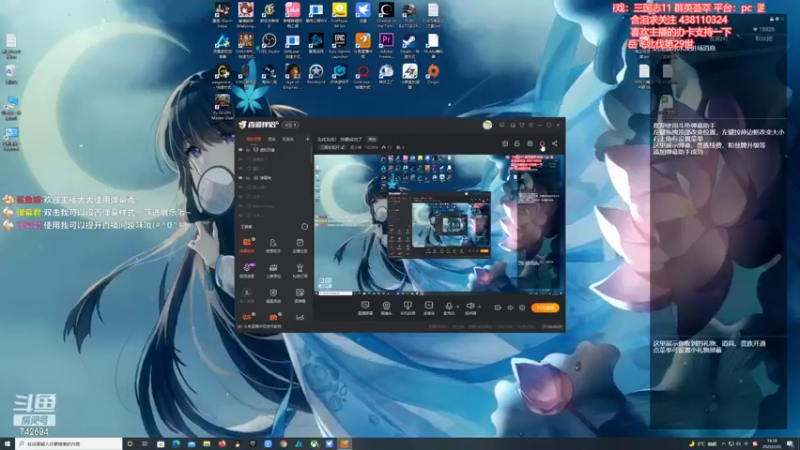Open the first orange tool in toolbox
Viewport: 800px width, 450px height.
[x=247, y=244]
